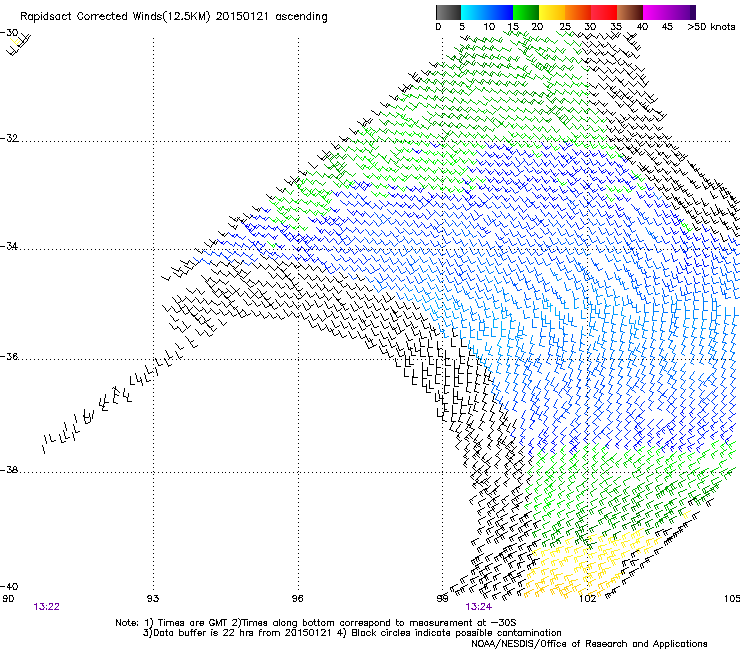The height and width of the screenshot is (650, 740).
Task: Click the date '20150121' in the title
Action: click(x=242, y=17)
